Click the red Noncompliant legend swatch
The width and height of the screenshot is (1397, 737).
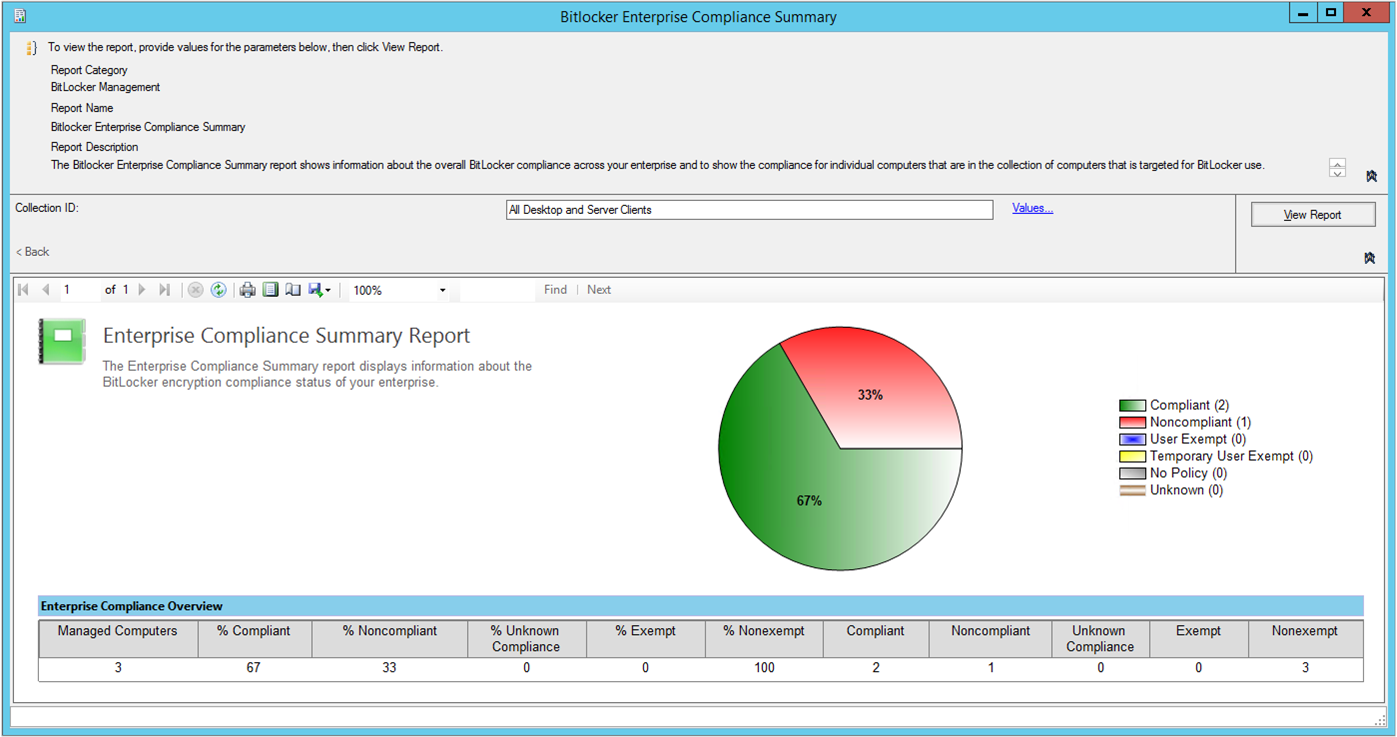1132,423
